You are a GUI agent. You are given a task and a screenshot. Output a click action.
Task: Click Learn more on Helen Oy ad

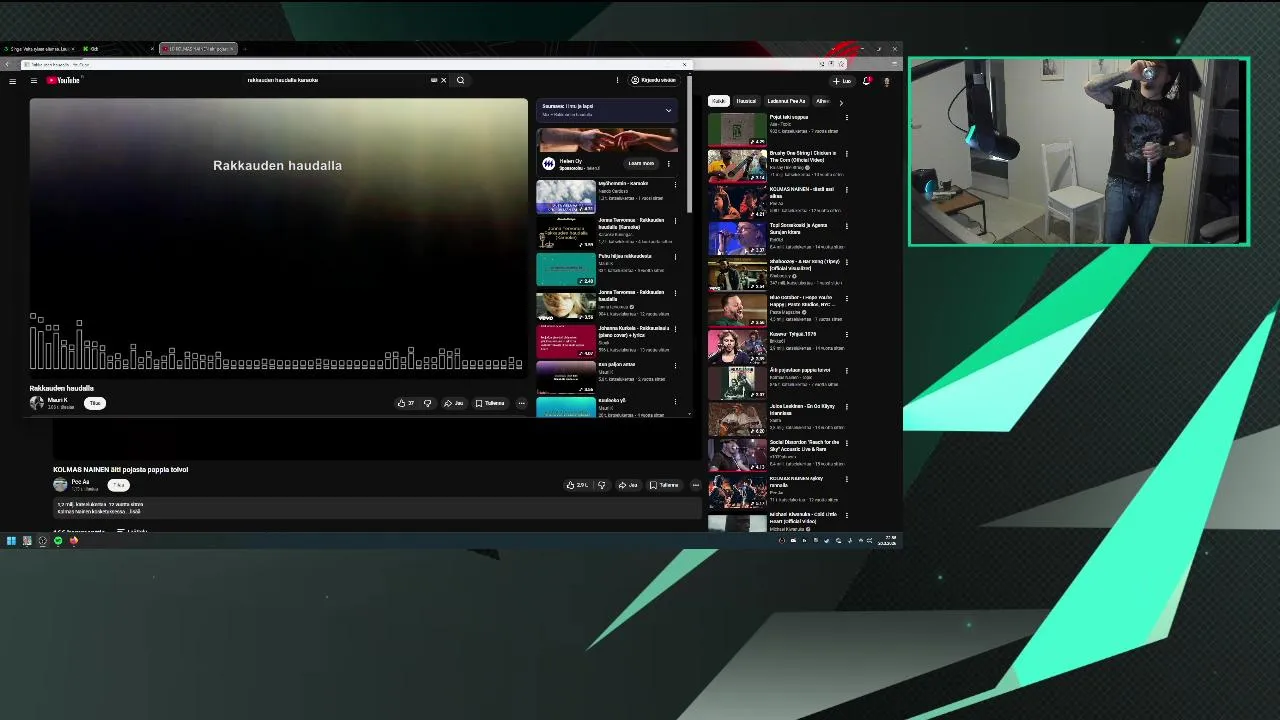point(641,163)
